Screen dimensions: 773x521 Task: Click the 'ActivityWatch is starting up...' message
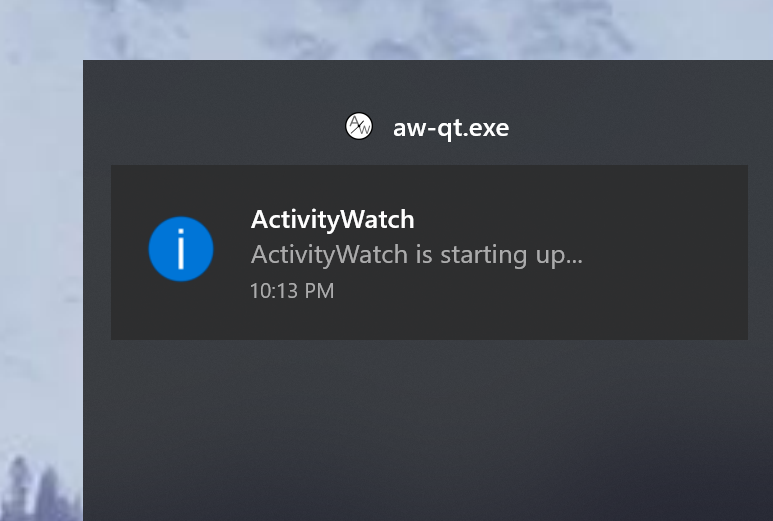click(x=417, y=255)
